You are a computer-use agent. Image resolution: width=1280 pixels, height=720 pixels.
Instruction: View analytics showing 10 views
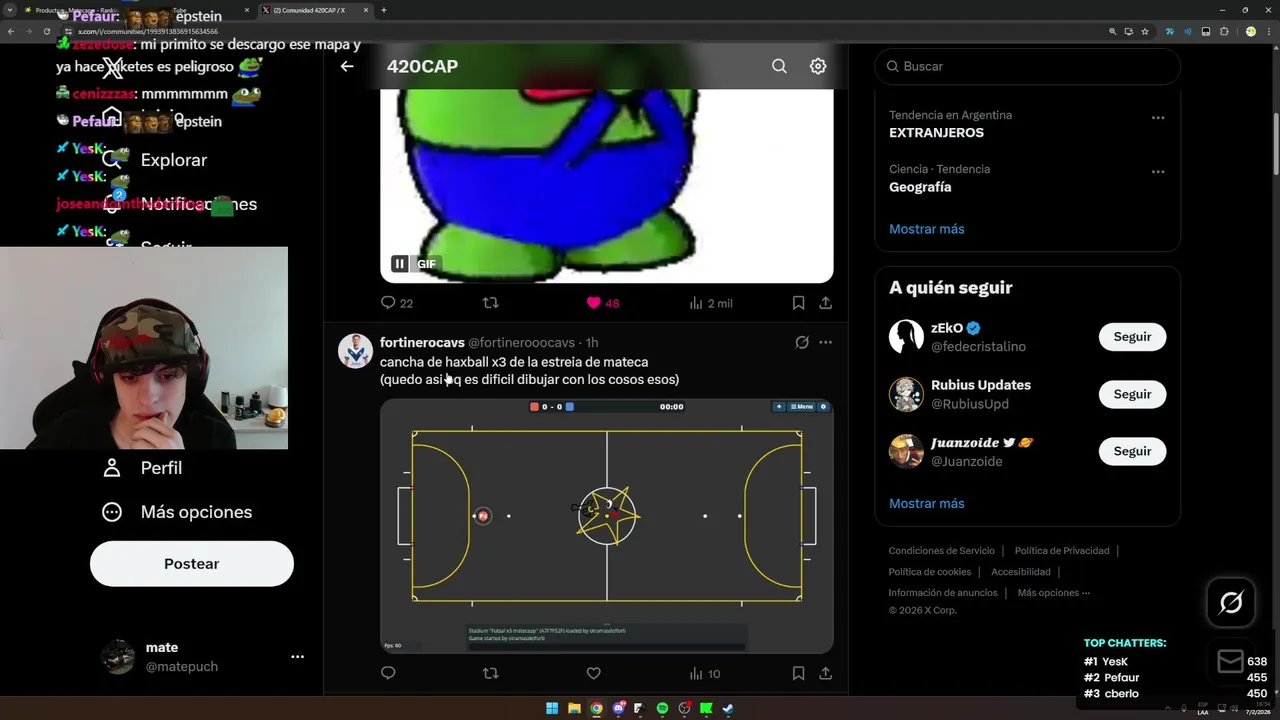tap(705, 674)
